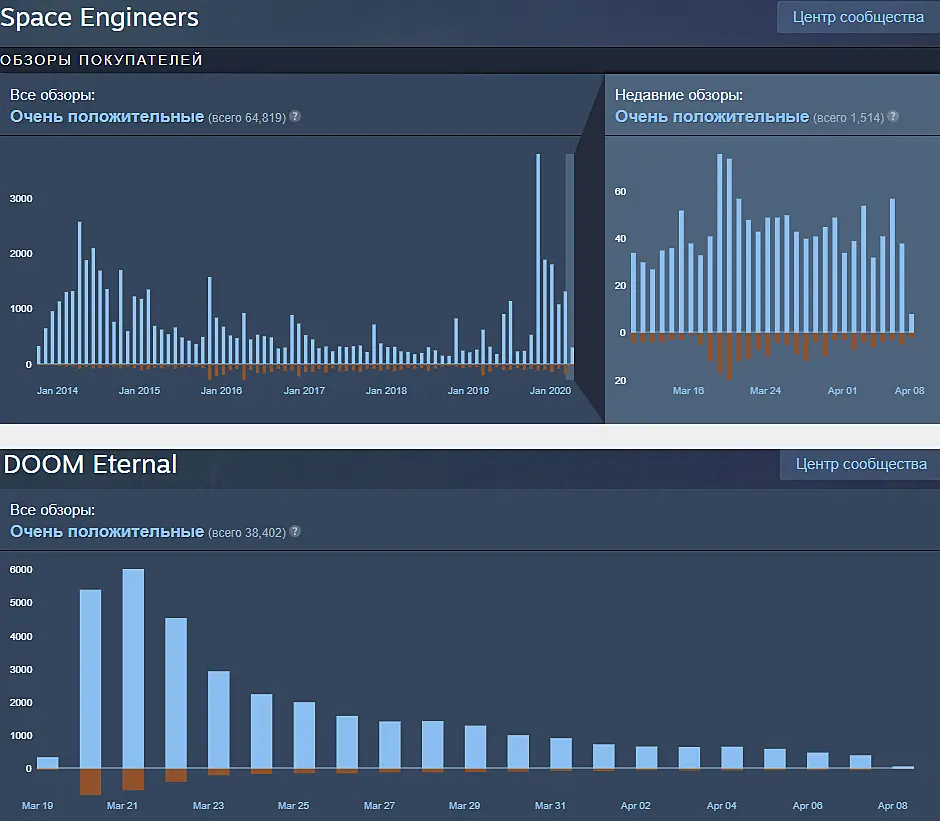Screen dimensions: 940x821
Task: Click Mar 25 axis label in DOOM chart
Action: tap(294, 805)
